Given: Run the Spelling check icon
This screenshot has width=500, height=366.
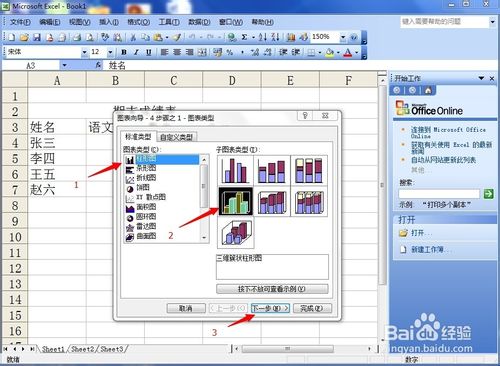Looking at the screenshot, I should pos(105,37).
